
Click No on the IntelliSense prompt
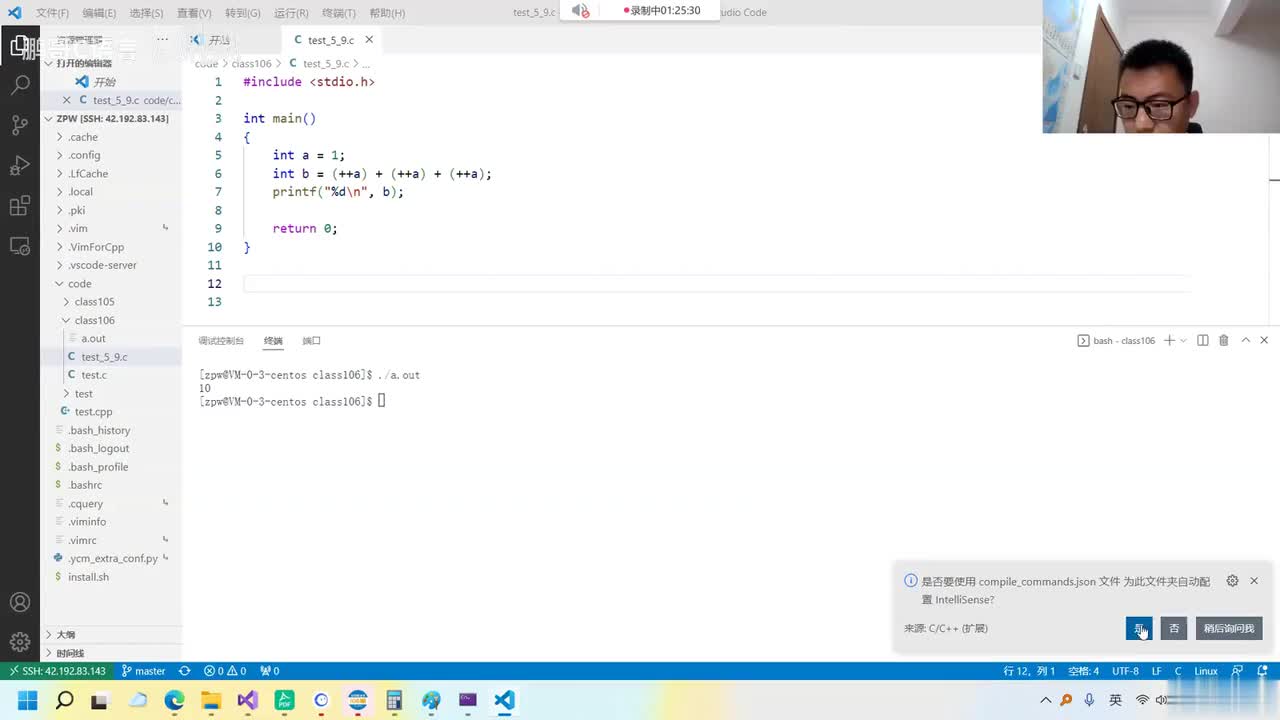1174,628
